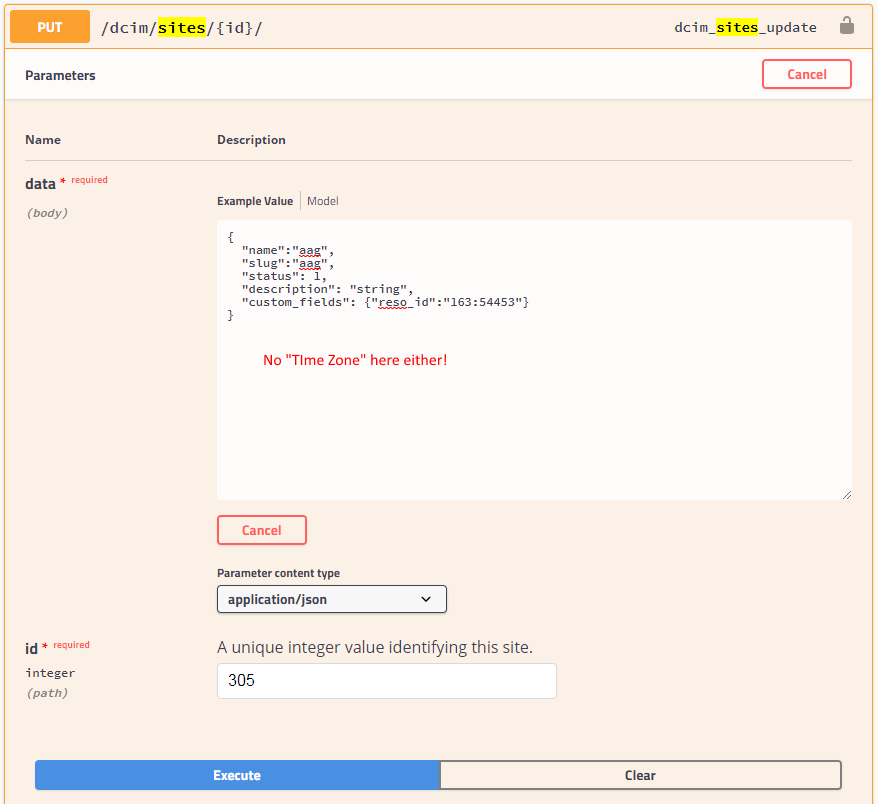Click the Clear button

tap(640, 775)
